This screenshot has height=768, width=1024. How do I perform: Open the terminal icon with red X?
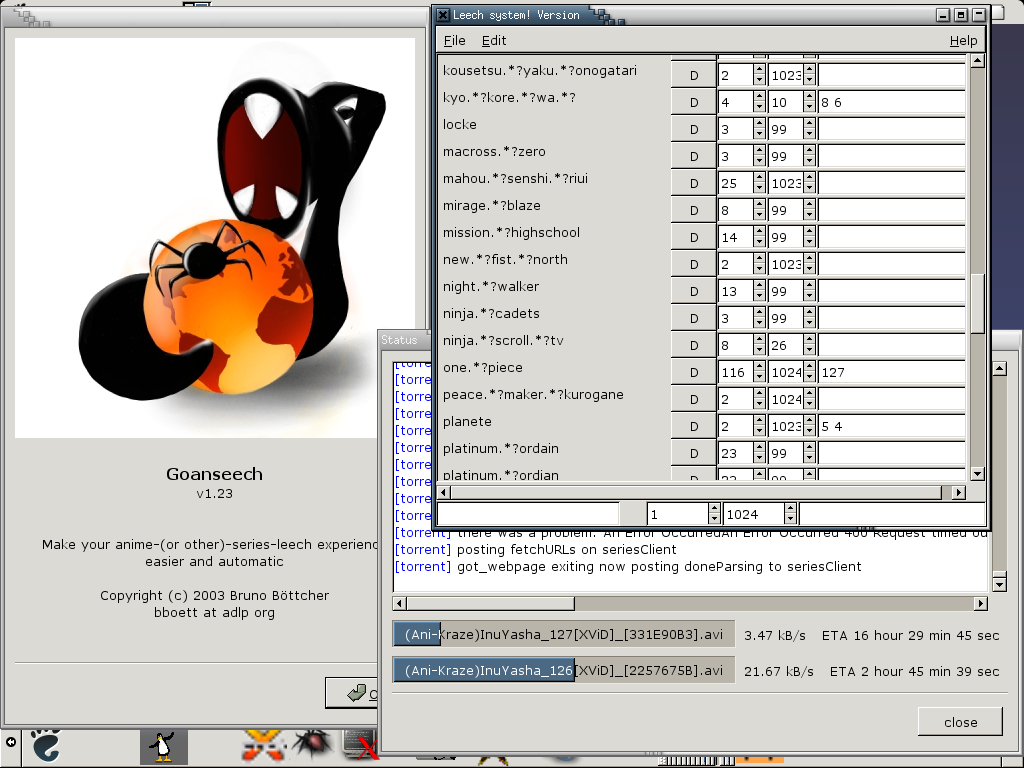click(x=360, y=745)
